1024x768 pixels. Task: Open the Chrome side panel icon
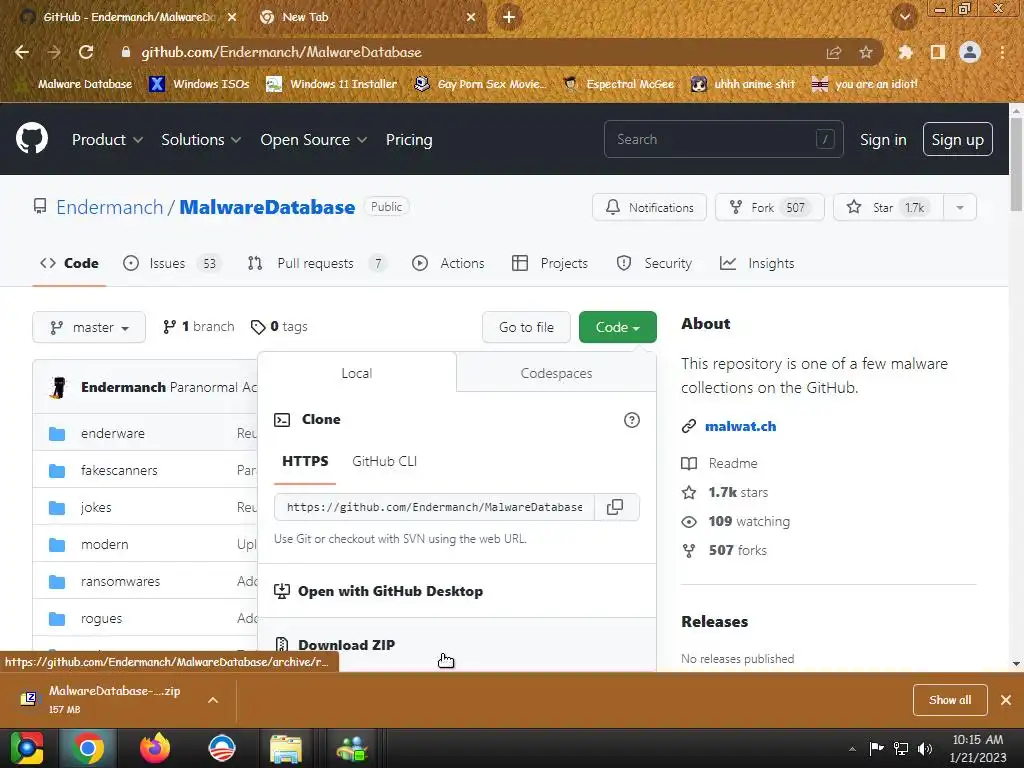[938, 52]
